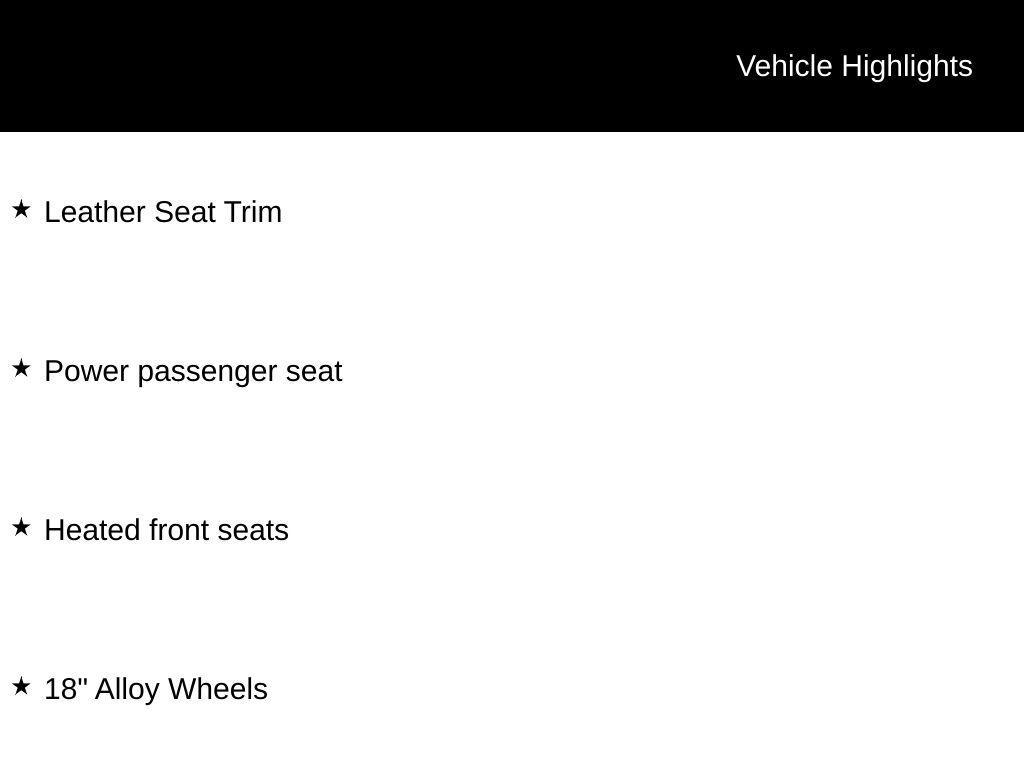This screenshot has height=768, width=1024.
Task: Click the word "Leather" in first highlight
Action: tap(95, 212)
